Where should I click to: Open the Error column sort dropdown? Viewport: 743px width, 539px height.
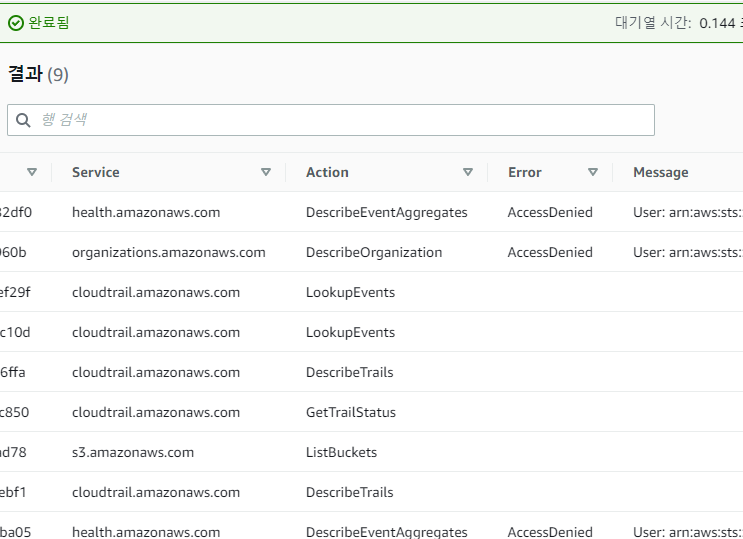[592, 172]
